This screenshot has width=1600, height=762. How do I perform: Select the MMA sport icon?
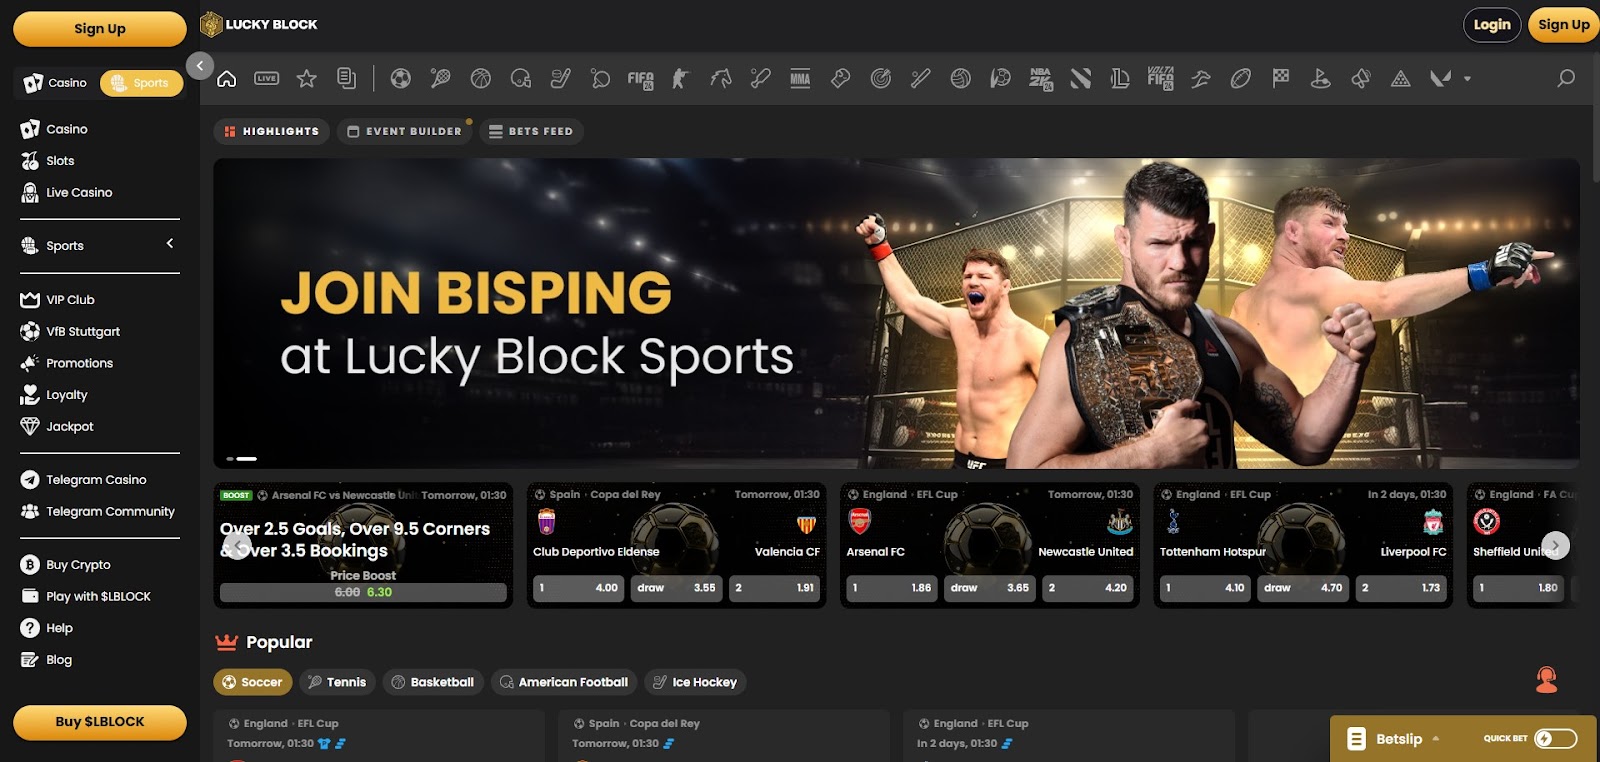(800, 78)
